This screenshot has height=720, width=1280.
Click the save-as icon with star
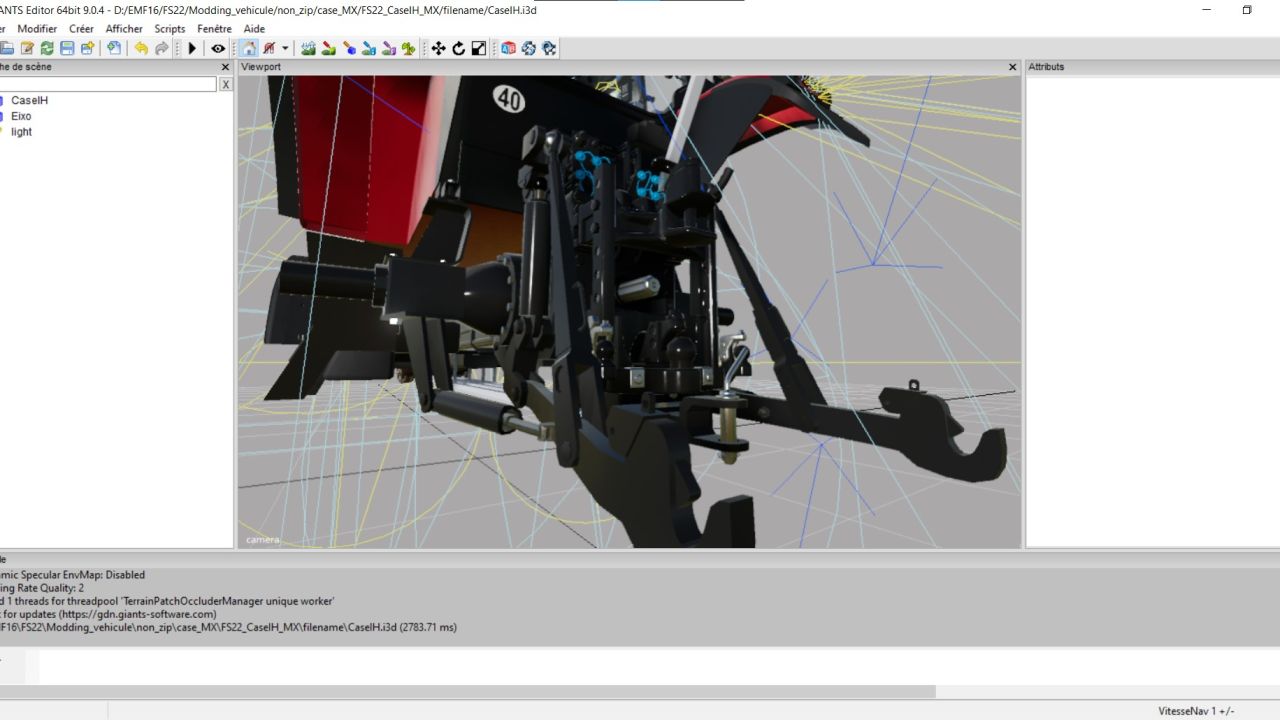pyautogui.click(x=87, y=48)
